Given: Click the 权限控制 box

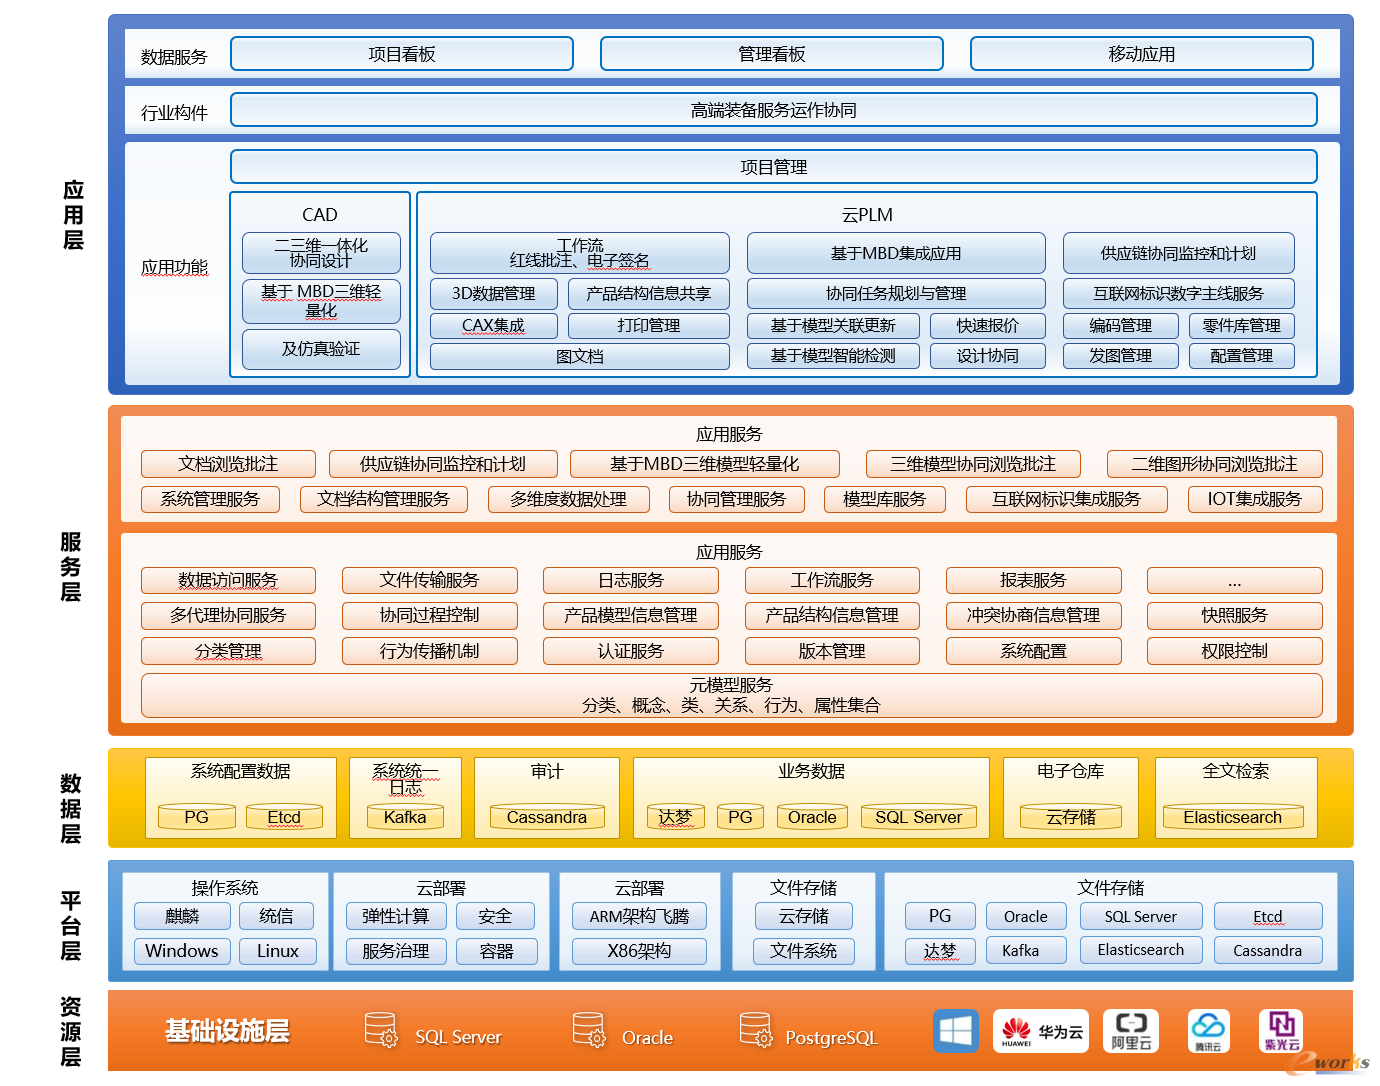Looking at the screenshot, I should pyautogui.click(x=1235, y=651).
